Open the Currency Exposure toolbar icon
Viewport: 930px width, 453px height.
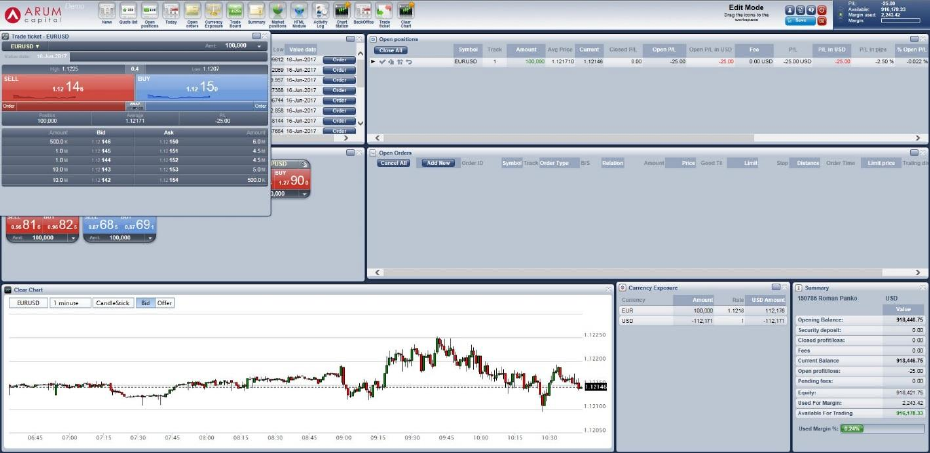click(214, 13)
